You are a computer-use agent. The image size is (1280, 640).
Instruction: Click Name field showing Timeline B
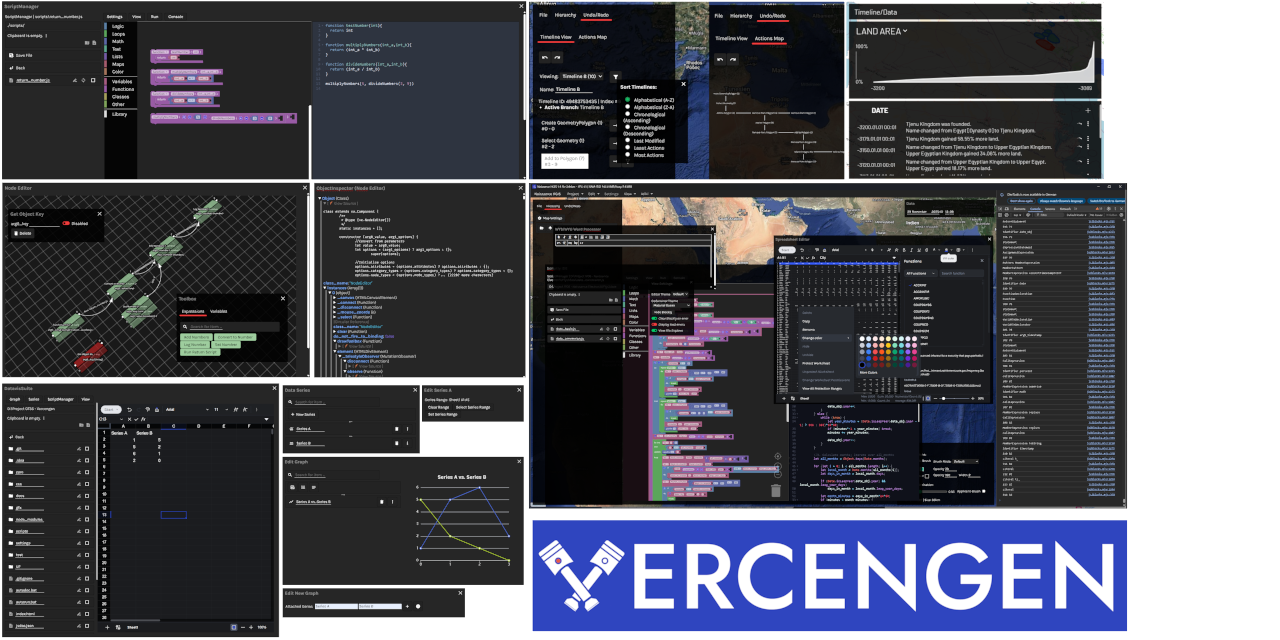click(x=574, y=89)
